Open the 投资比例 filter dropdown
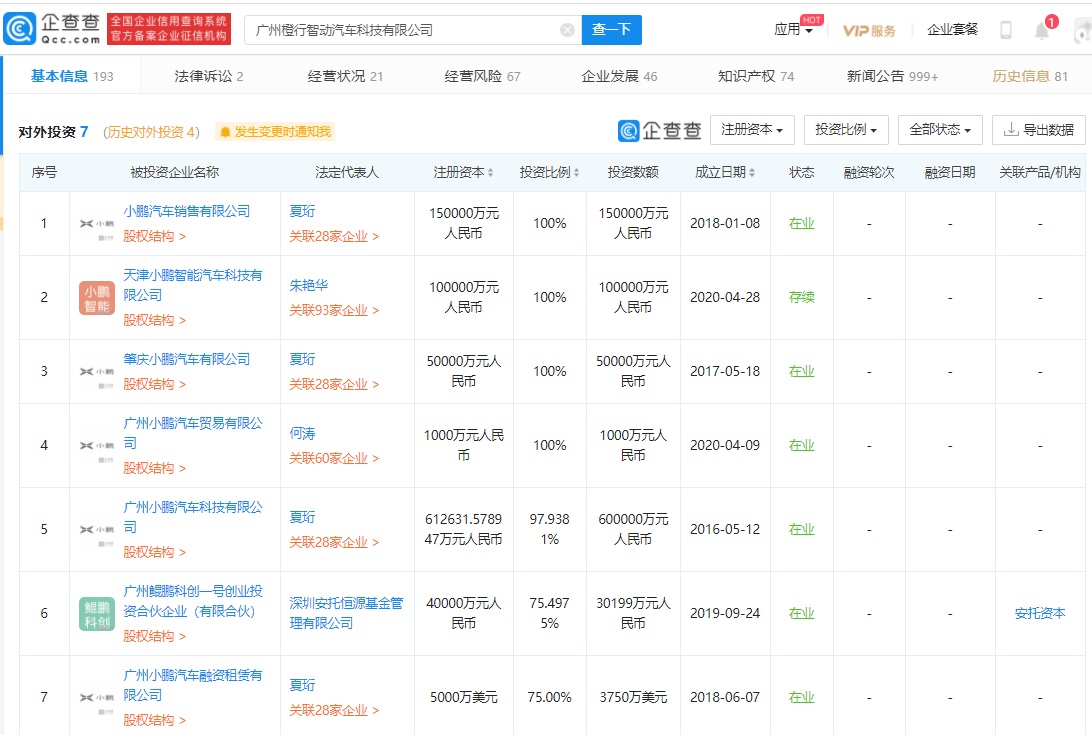This screenshot has width=1092, height=735. pyautogui.click(x=846, y=130)
